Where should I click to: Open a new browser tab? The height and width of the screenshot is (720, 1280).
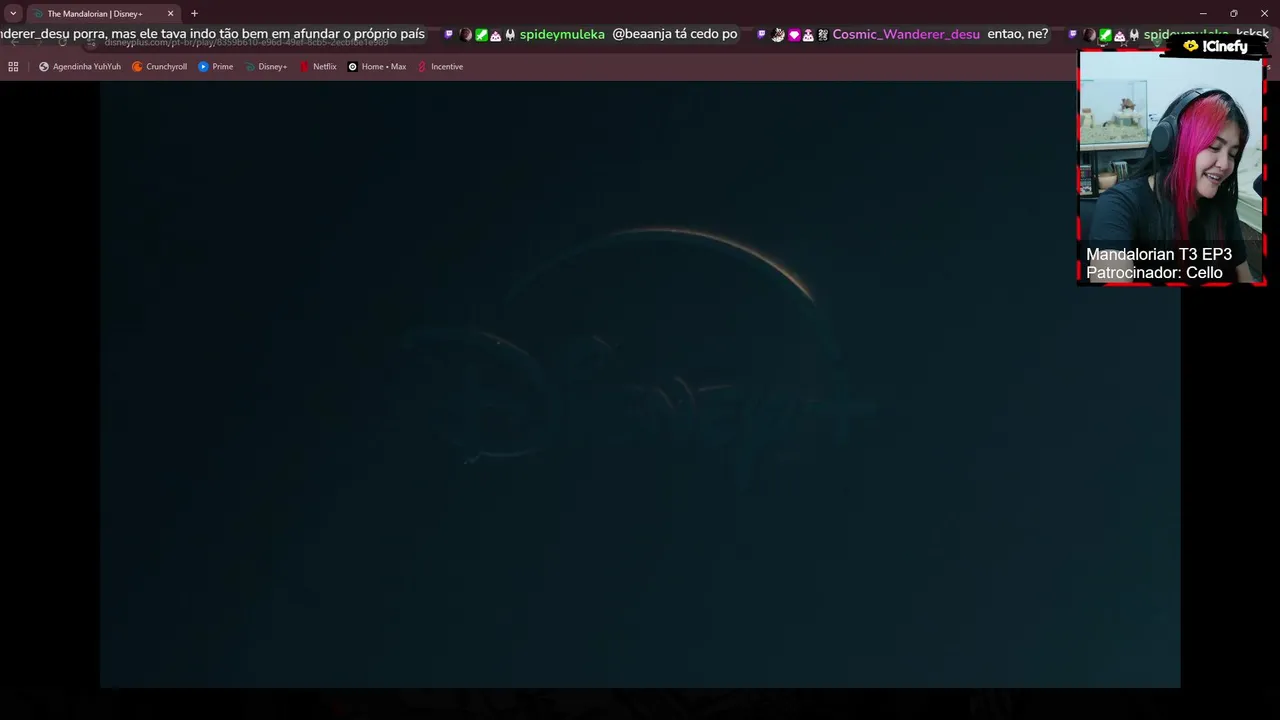point(194,13)
